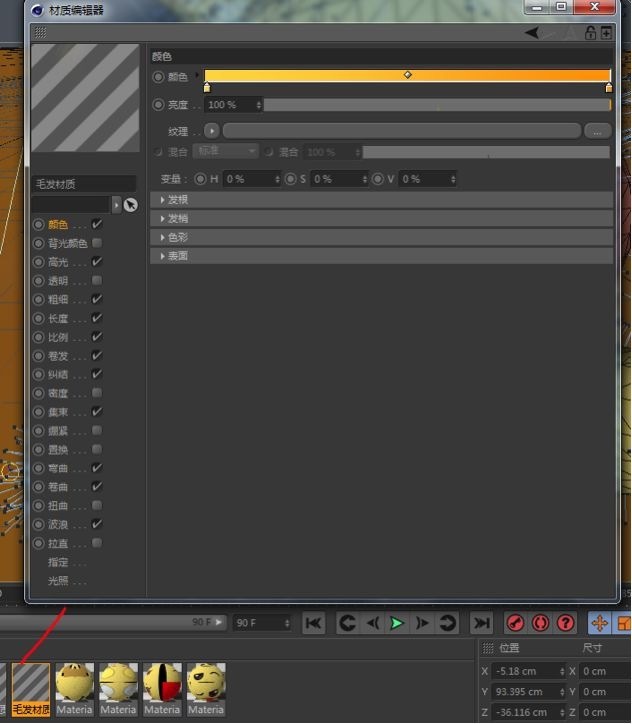This screenshot has height=724, width=632.
Task: Jump to the start of the timeline
Action: tap(314, 623)
